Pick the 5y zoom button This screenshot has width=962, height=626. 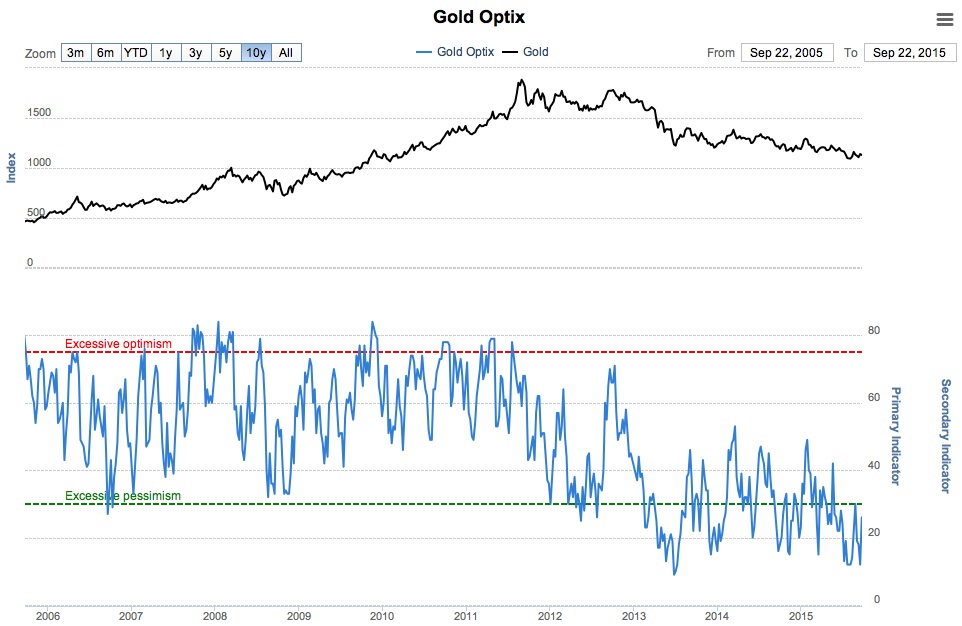pyautogui.click(x=226, y=53)
